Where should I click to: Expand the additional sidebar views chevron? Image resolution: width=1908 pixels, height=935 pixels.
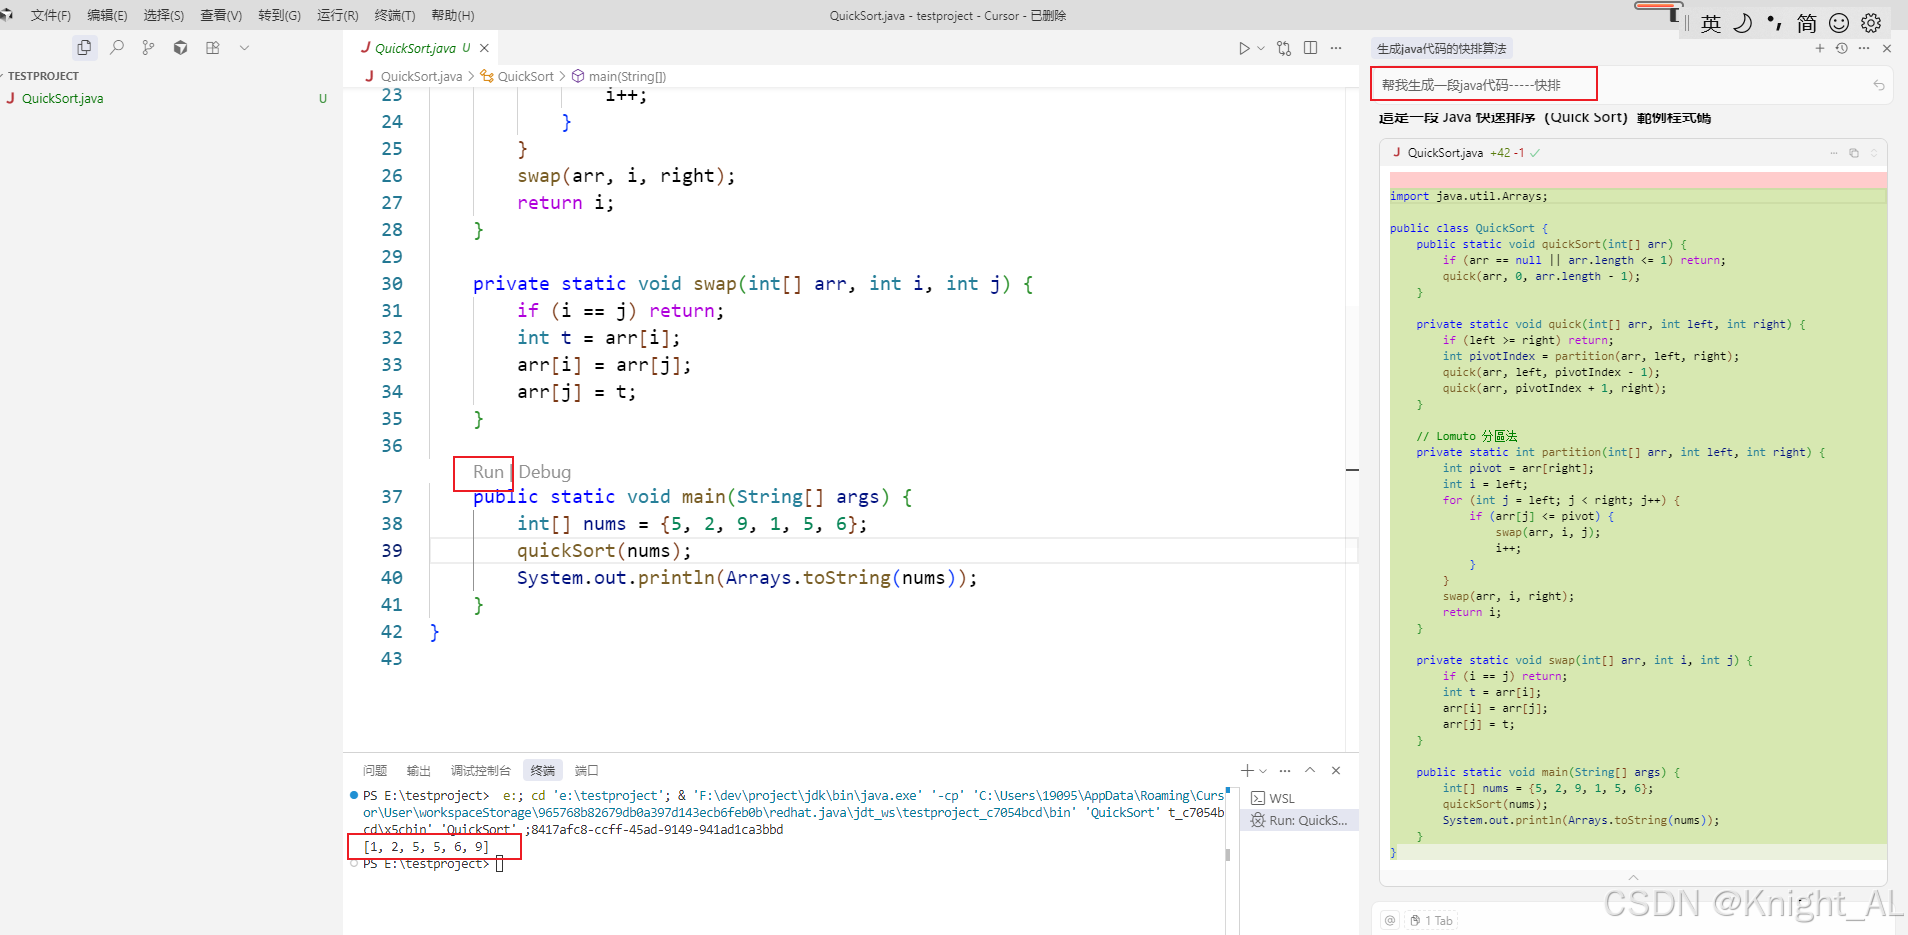tap(244, 47)
